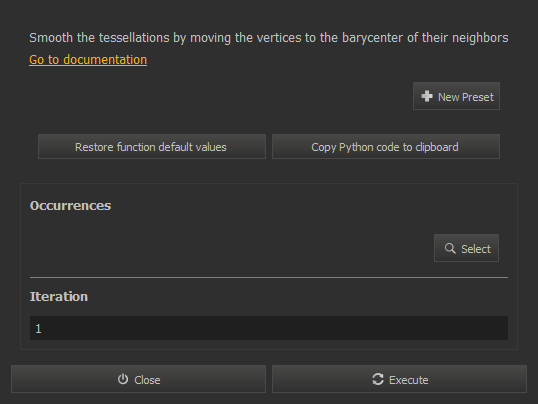Click the Execute label text
Image resolution: width=538 pixels, height=404 pixels.
[x=408, y=380]
